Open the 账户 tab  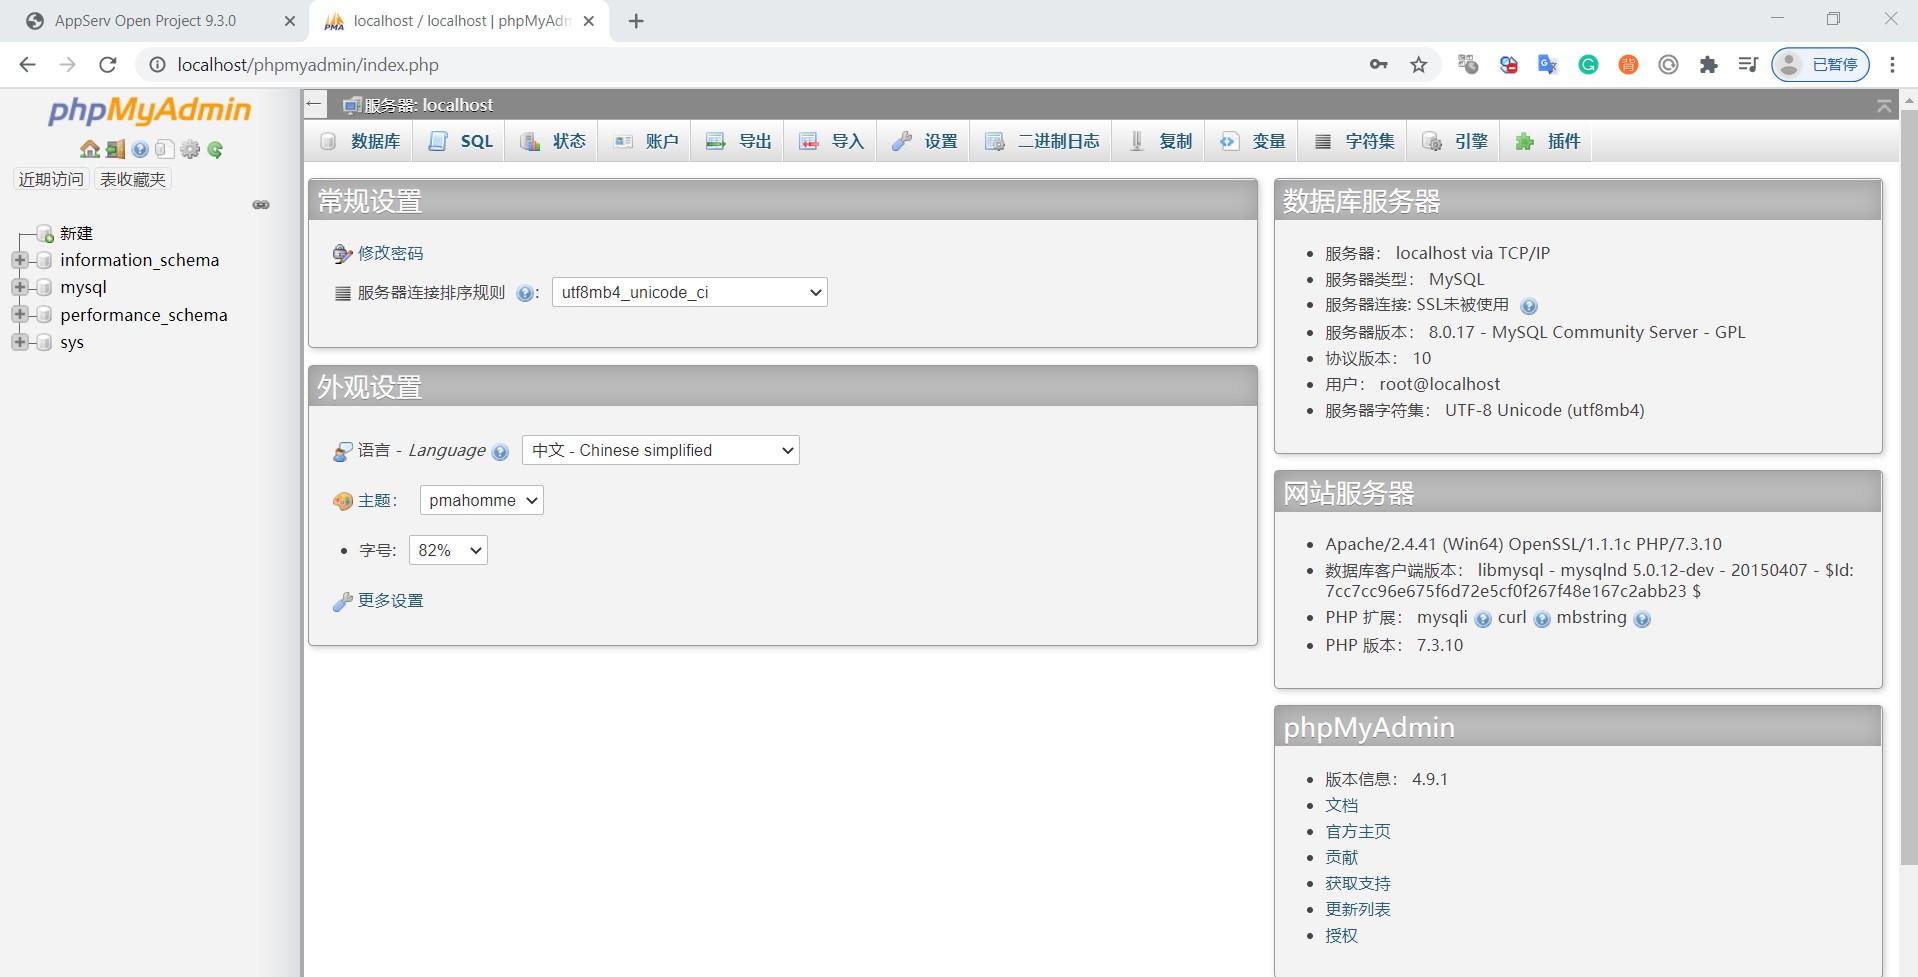pos(646,141)
